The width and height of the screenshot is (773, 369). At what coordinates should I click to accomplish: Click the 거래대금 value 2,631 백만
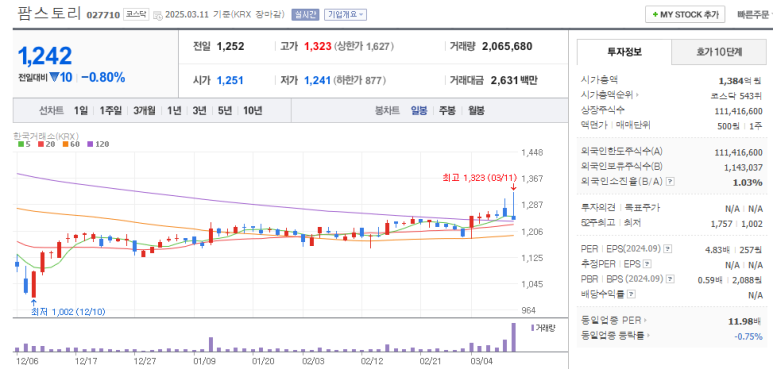click(514, 80)
